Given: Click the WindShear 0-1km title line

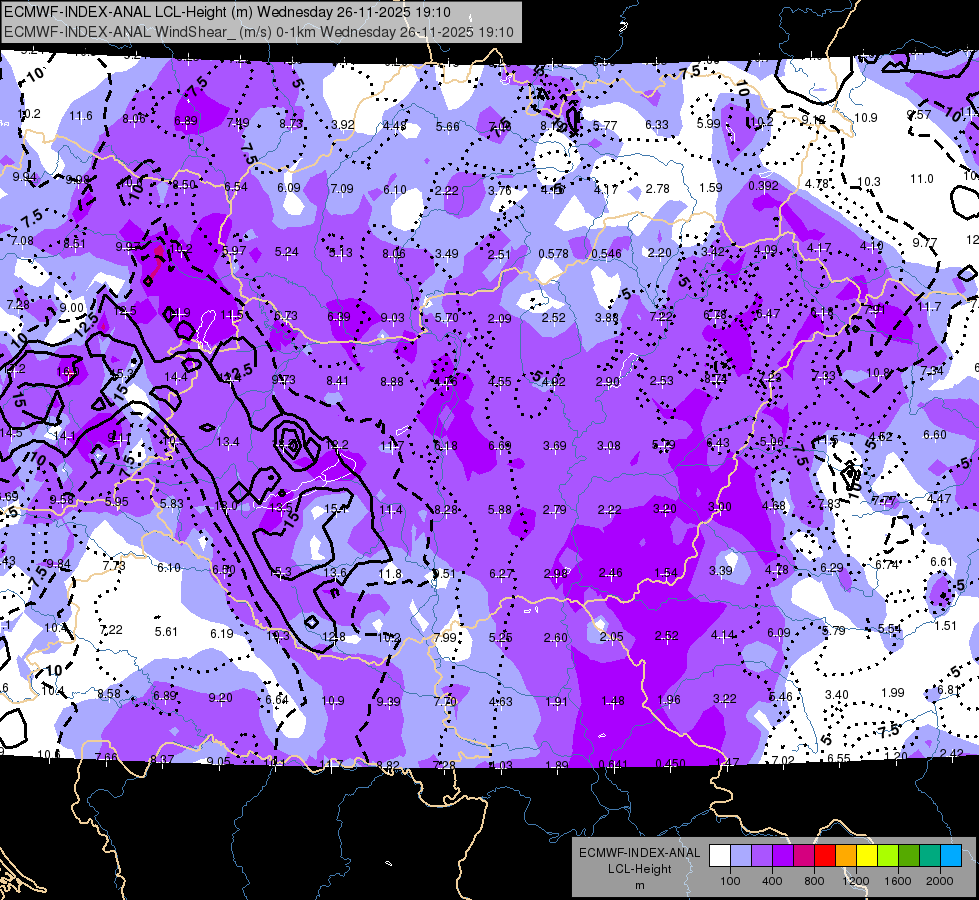Looking at the screenshot, I should click(x=258, y=32).
